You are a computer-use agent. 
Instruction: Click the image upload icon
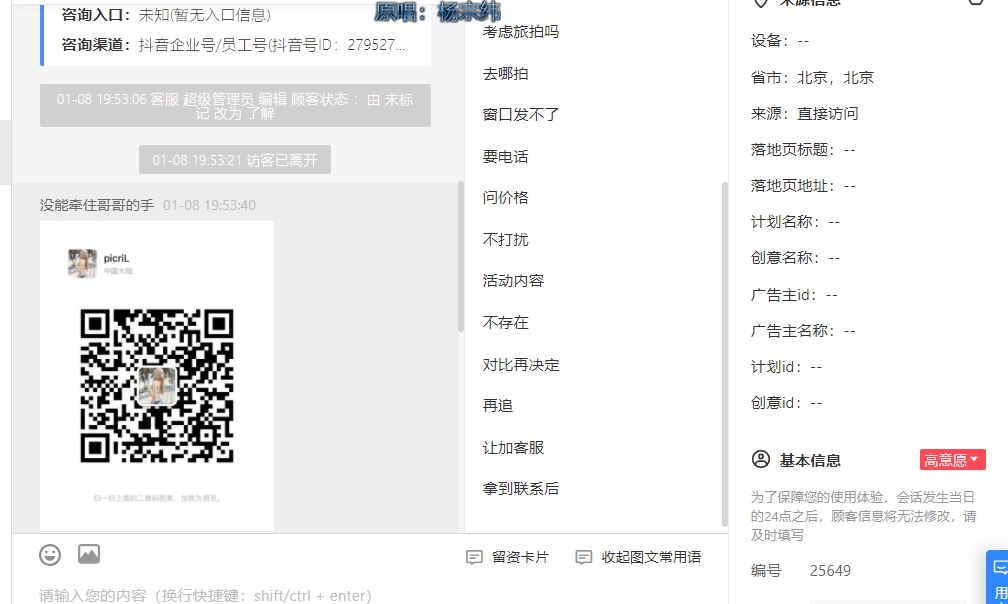[x=89, y=554]
